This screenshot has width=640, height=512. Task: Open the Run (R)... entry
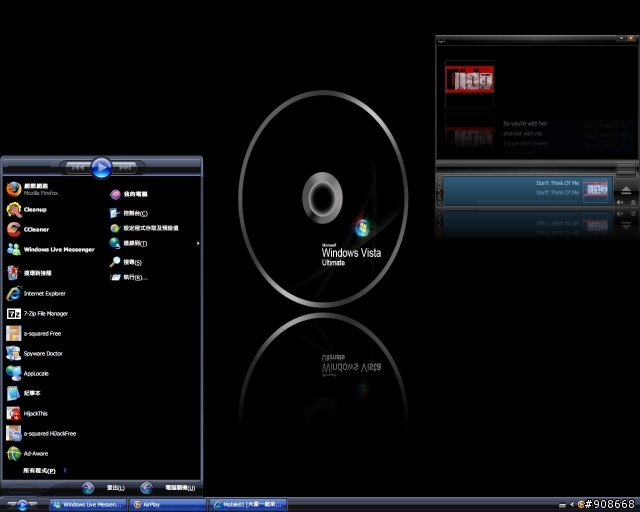(129, 278)
